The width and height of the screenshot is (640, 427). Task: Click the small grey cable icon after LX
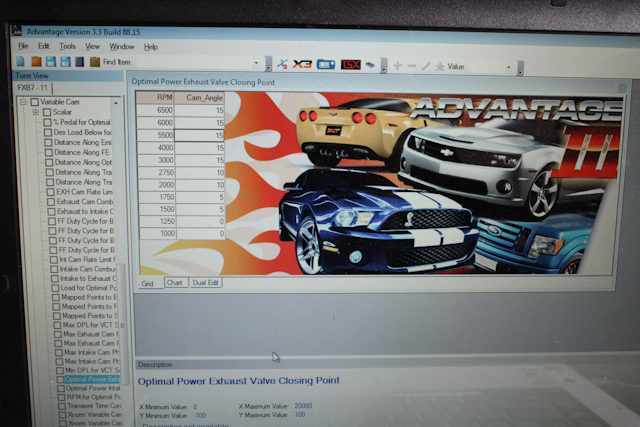[x=370, y=65]
